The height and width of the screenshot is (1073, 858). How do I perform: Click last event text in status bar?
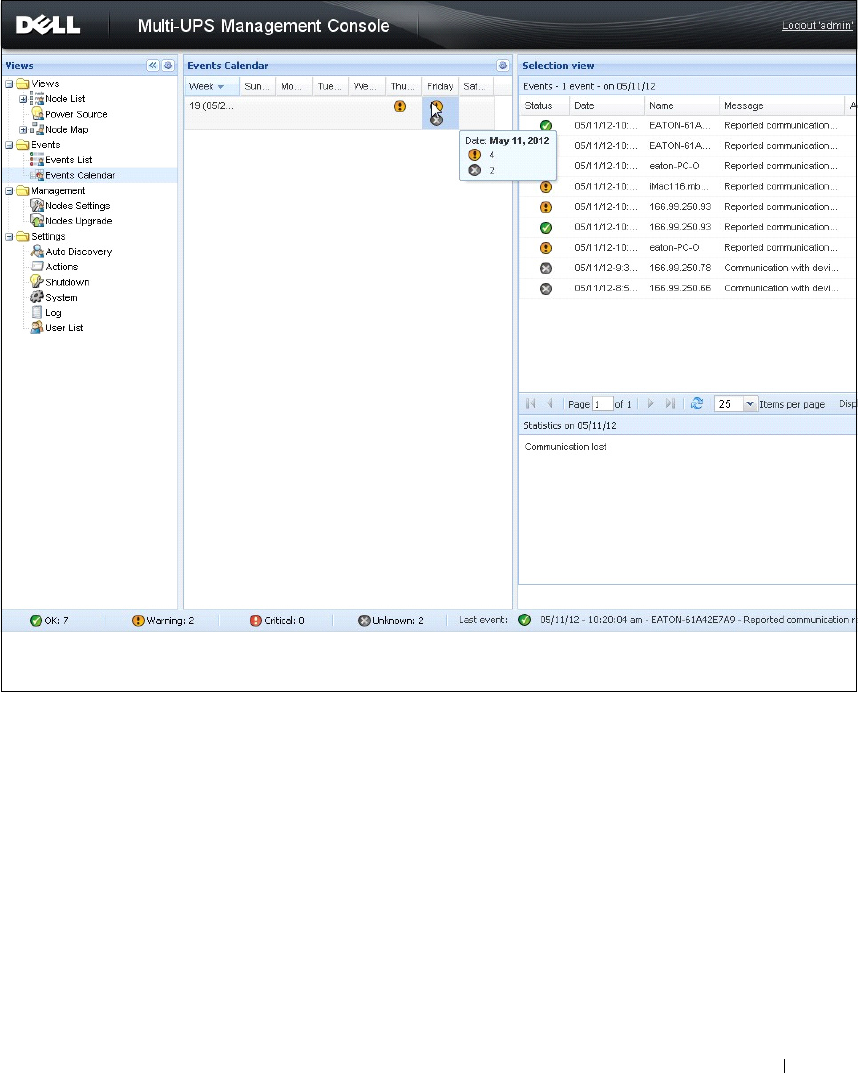pyautogui.click(x=696, y=620)
